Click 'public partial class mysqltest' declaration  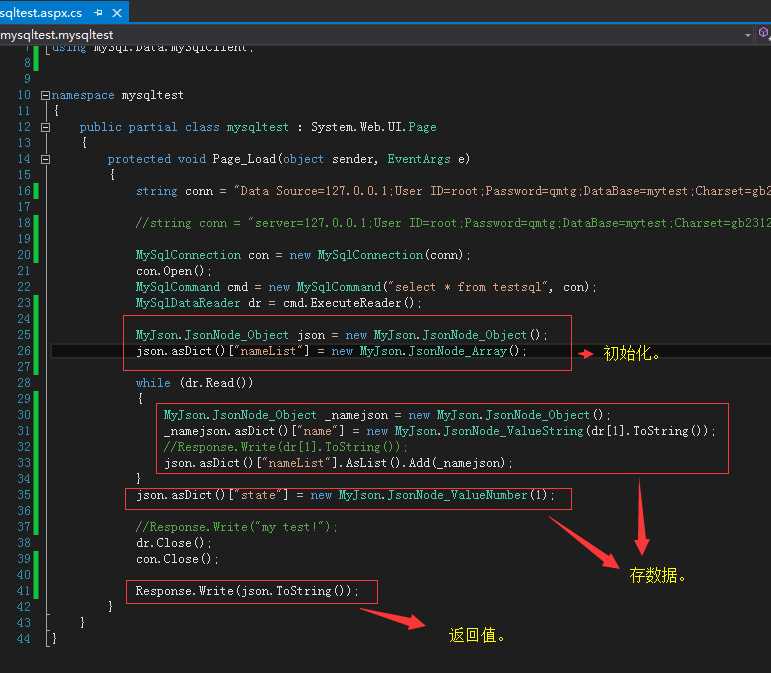[x=184, y=127]
